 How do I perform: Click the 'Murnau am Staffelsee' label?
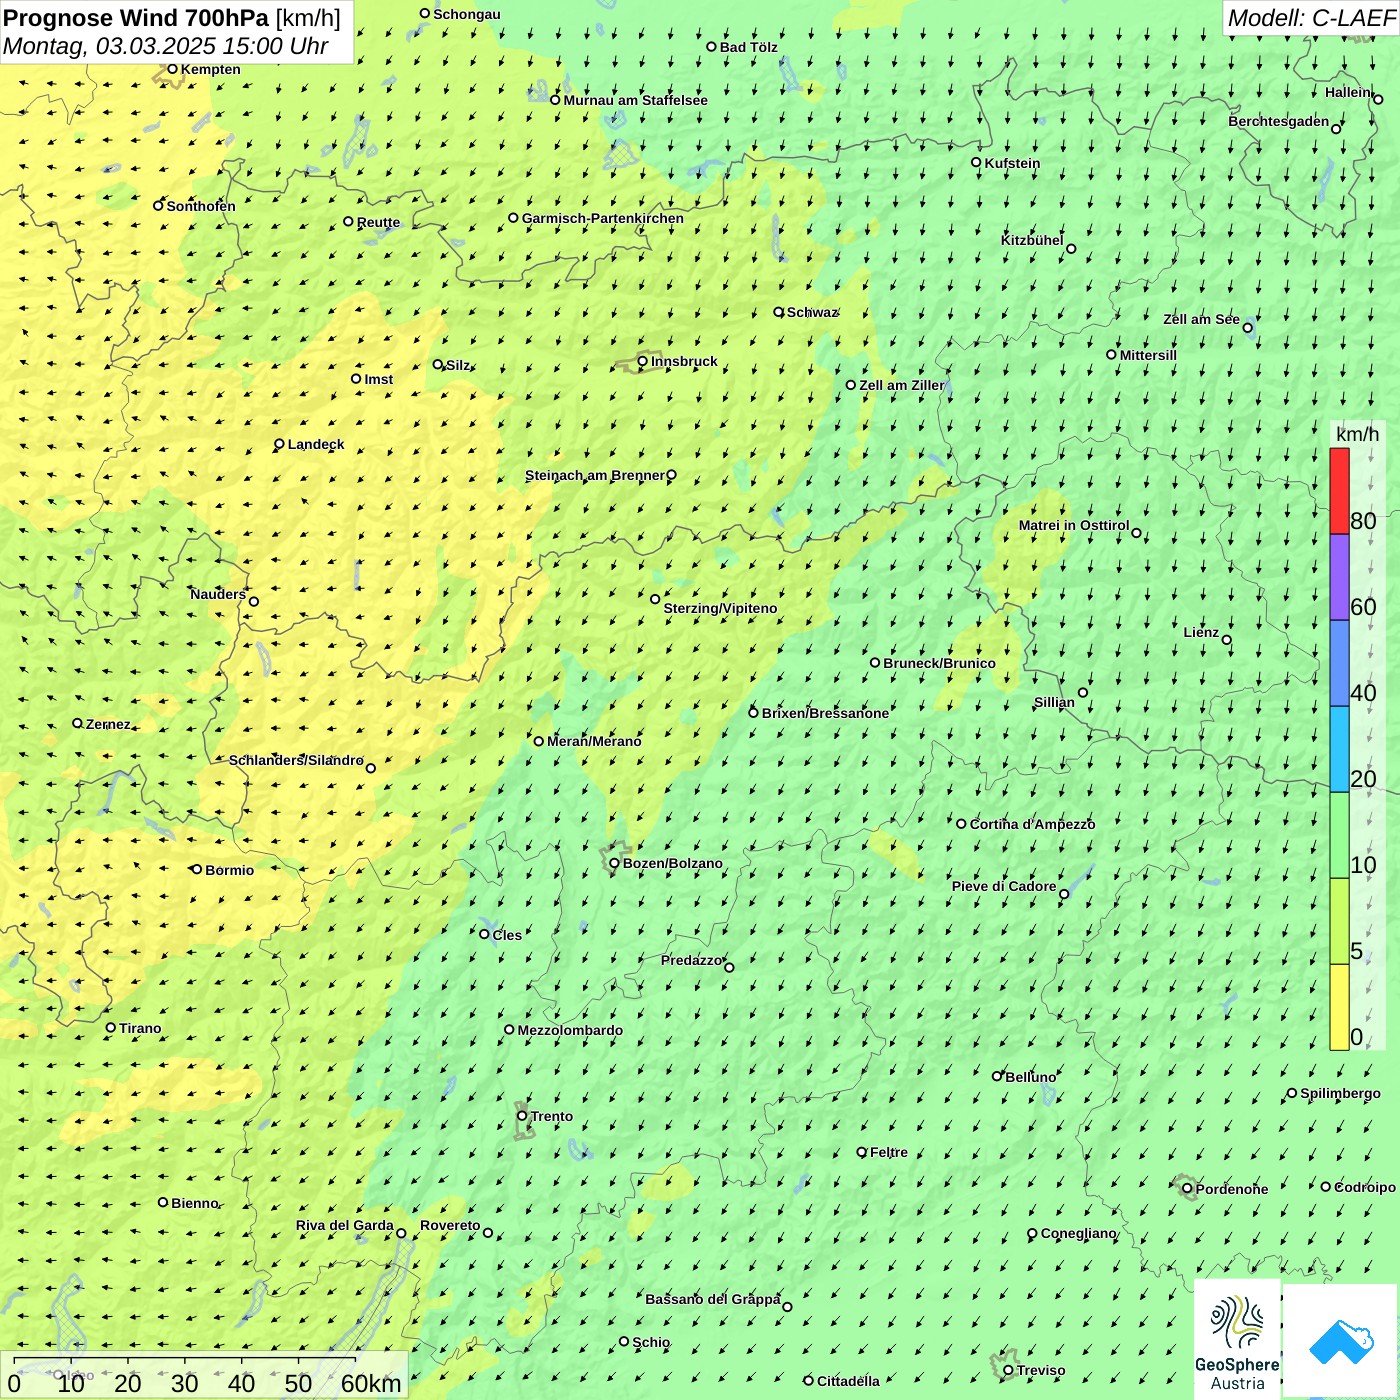[x=635, y=100]
